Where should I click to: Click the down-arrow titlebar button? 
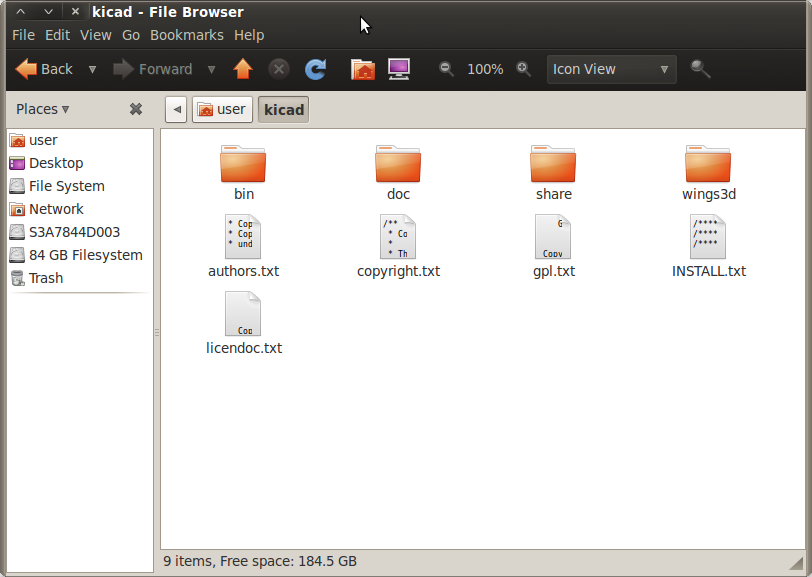point(48,11)
